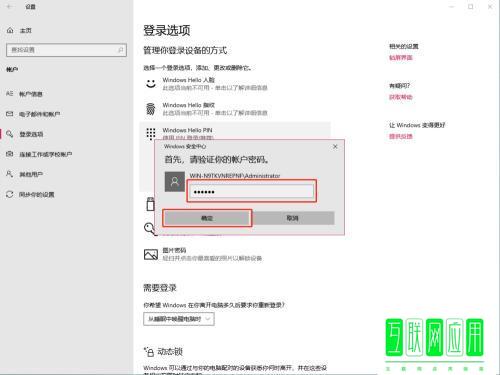This screenshot has height=375, width=500.
Task: Select the Windows Hello fingerprint icon
Action: pos(151,109)
